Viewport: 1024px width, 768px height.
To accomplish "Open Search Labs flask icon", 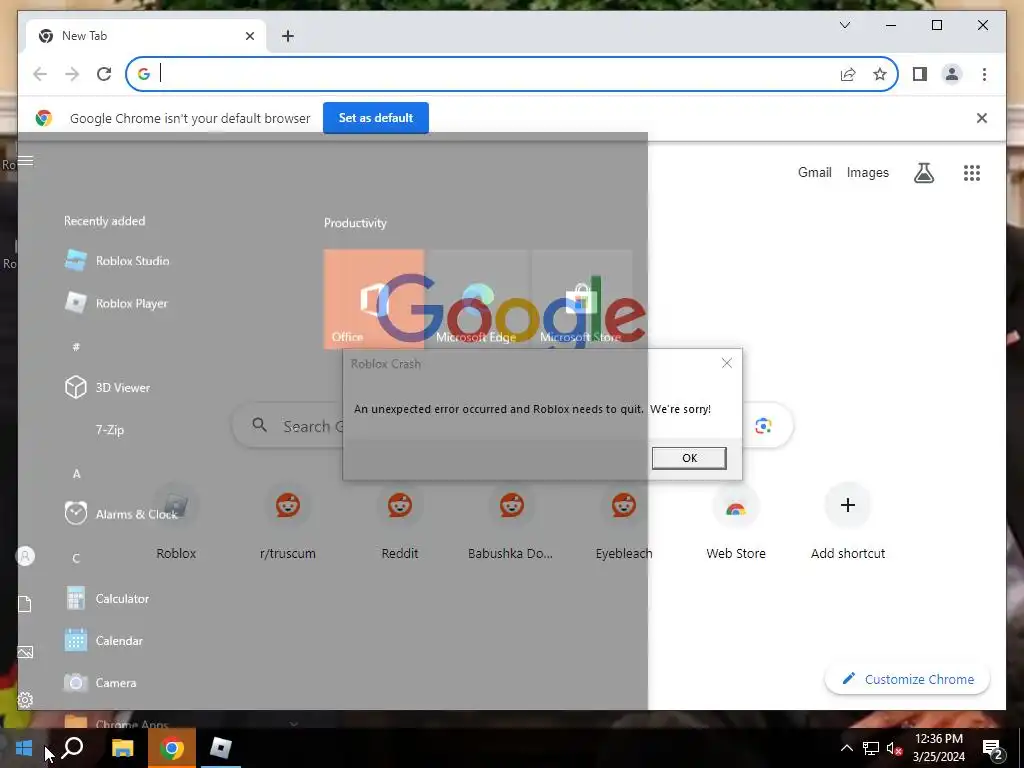I will coord(923,172).
